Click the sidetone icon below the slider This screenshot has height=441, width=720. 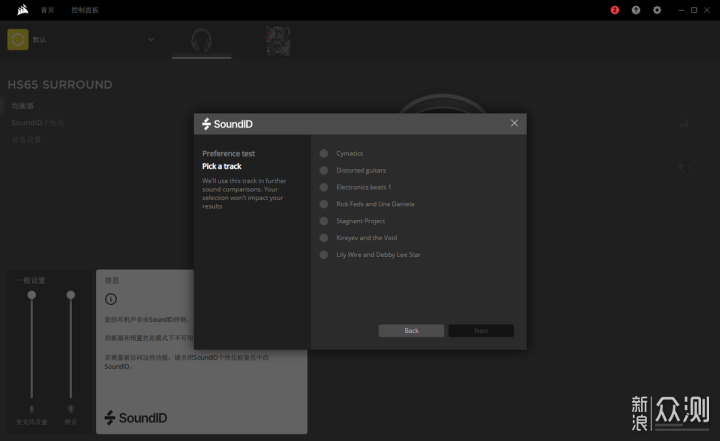pos(71,409)
